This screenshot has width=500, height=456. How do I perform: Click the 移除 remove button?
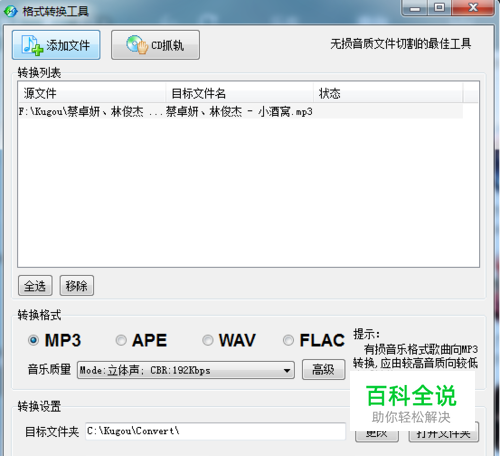pos(77,286)
